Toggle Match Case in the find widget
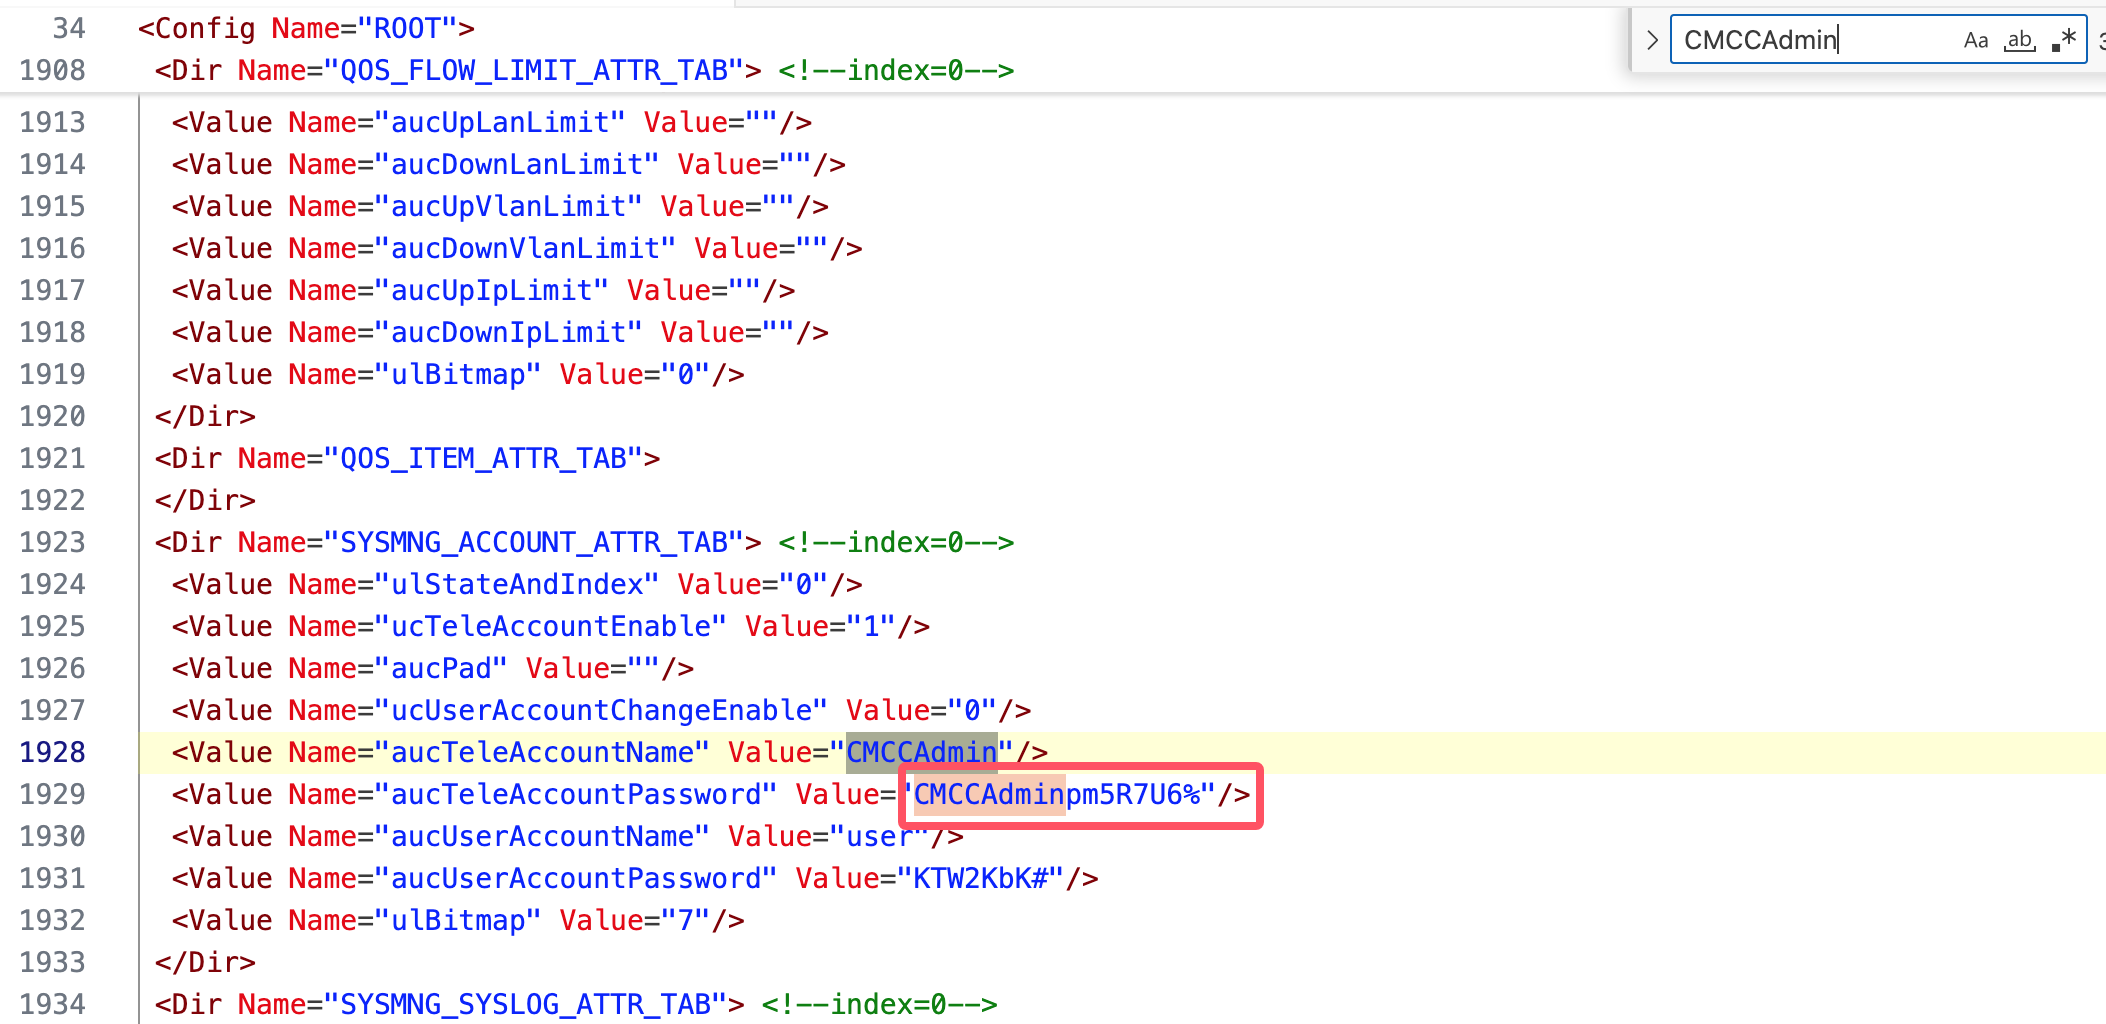2106x1024 pixels. tap(1975, 40)
